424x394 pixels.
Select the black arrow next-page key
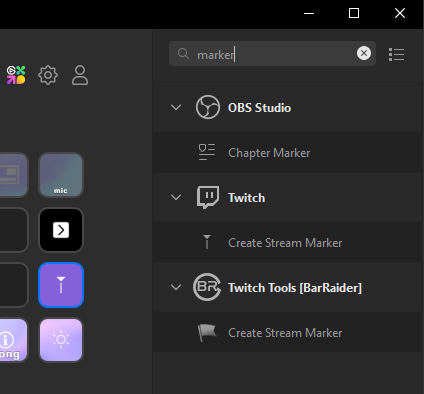tap(61, 230)
